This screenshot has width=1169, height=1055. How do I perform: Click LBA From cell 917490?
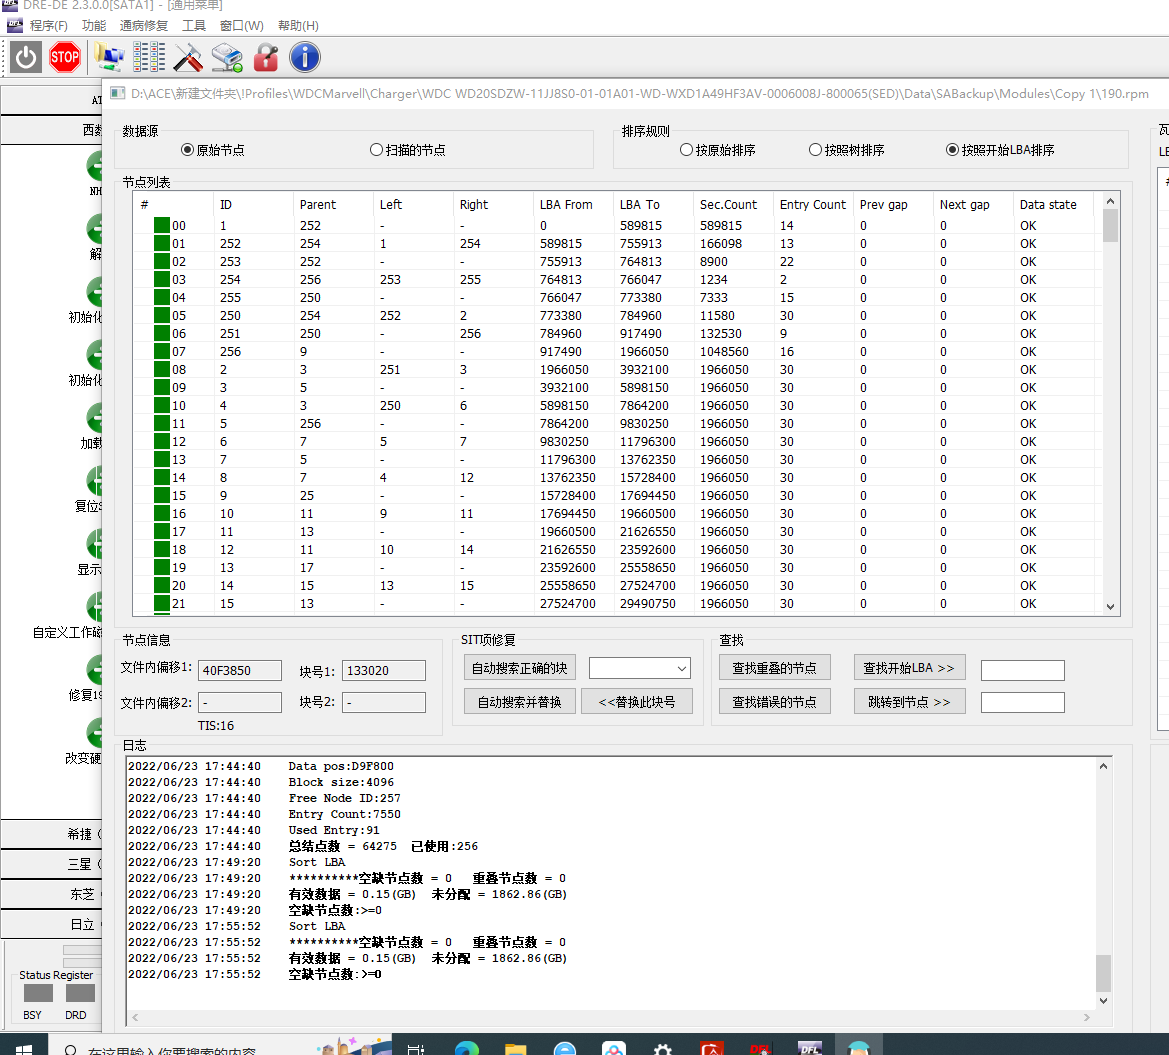point(561,351)
